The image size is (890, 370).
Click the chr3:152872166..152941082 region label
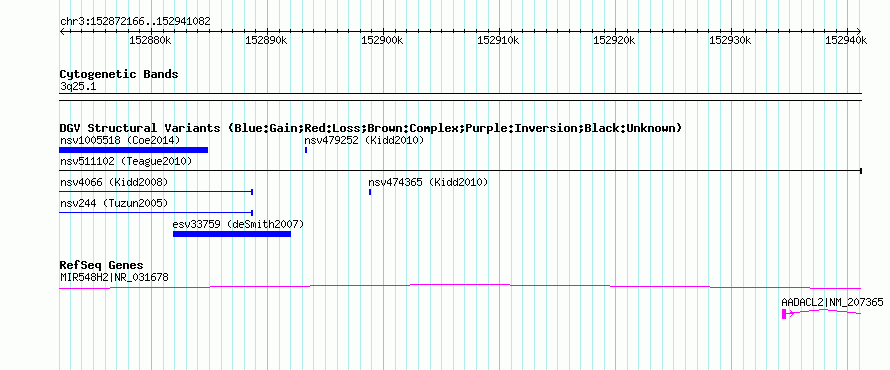[135, 22]
